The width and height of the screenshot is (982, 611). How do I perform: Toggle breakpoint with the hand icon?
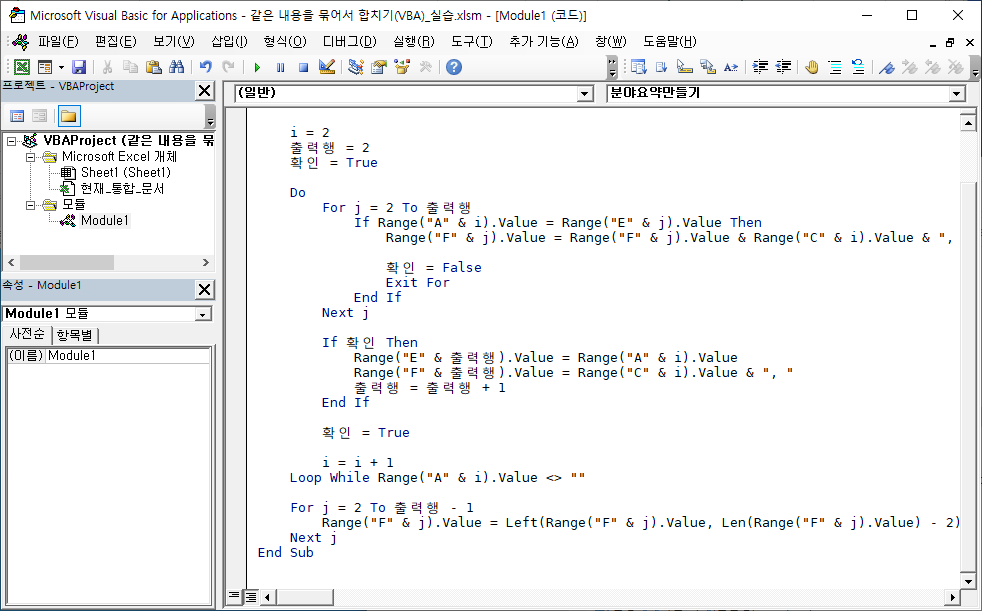(812, 67)
